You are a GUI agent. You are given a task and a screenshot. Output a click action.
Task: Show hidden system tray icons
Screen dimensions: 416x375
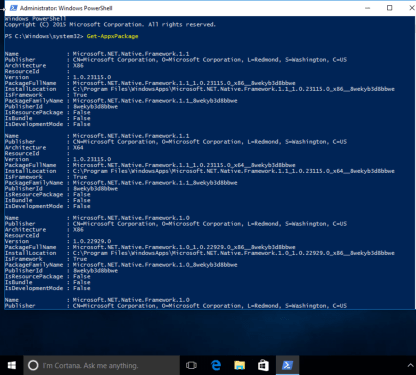coord(410,365)
